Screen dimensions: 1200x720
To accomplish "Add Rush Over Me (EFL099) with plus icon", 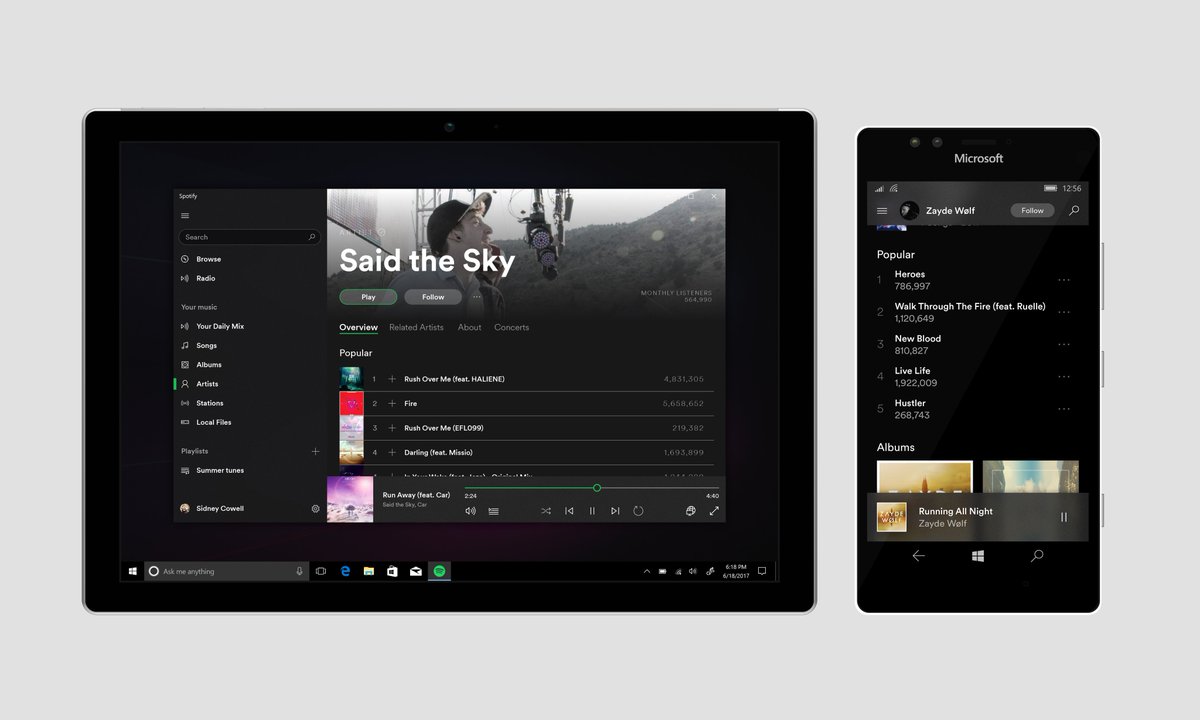I will [392, 428].
